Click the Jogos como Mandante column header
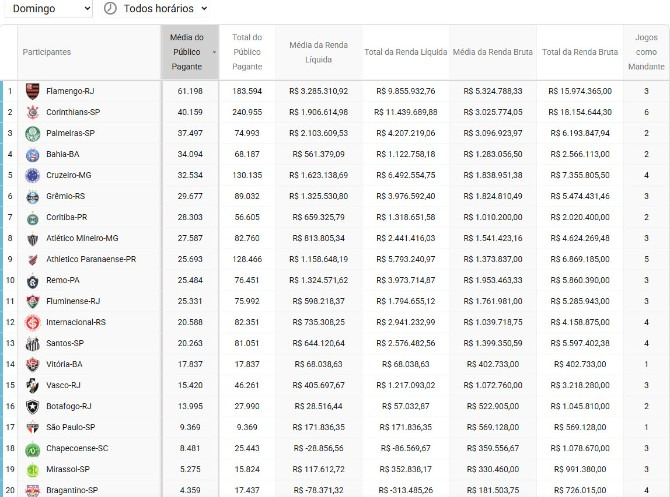The width and height of the screenshot is (670, 497). coord(646,52)
